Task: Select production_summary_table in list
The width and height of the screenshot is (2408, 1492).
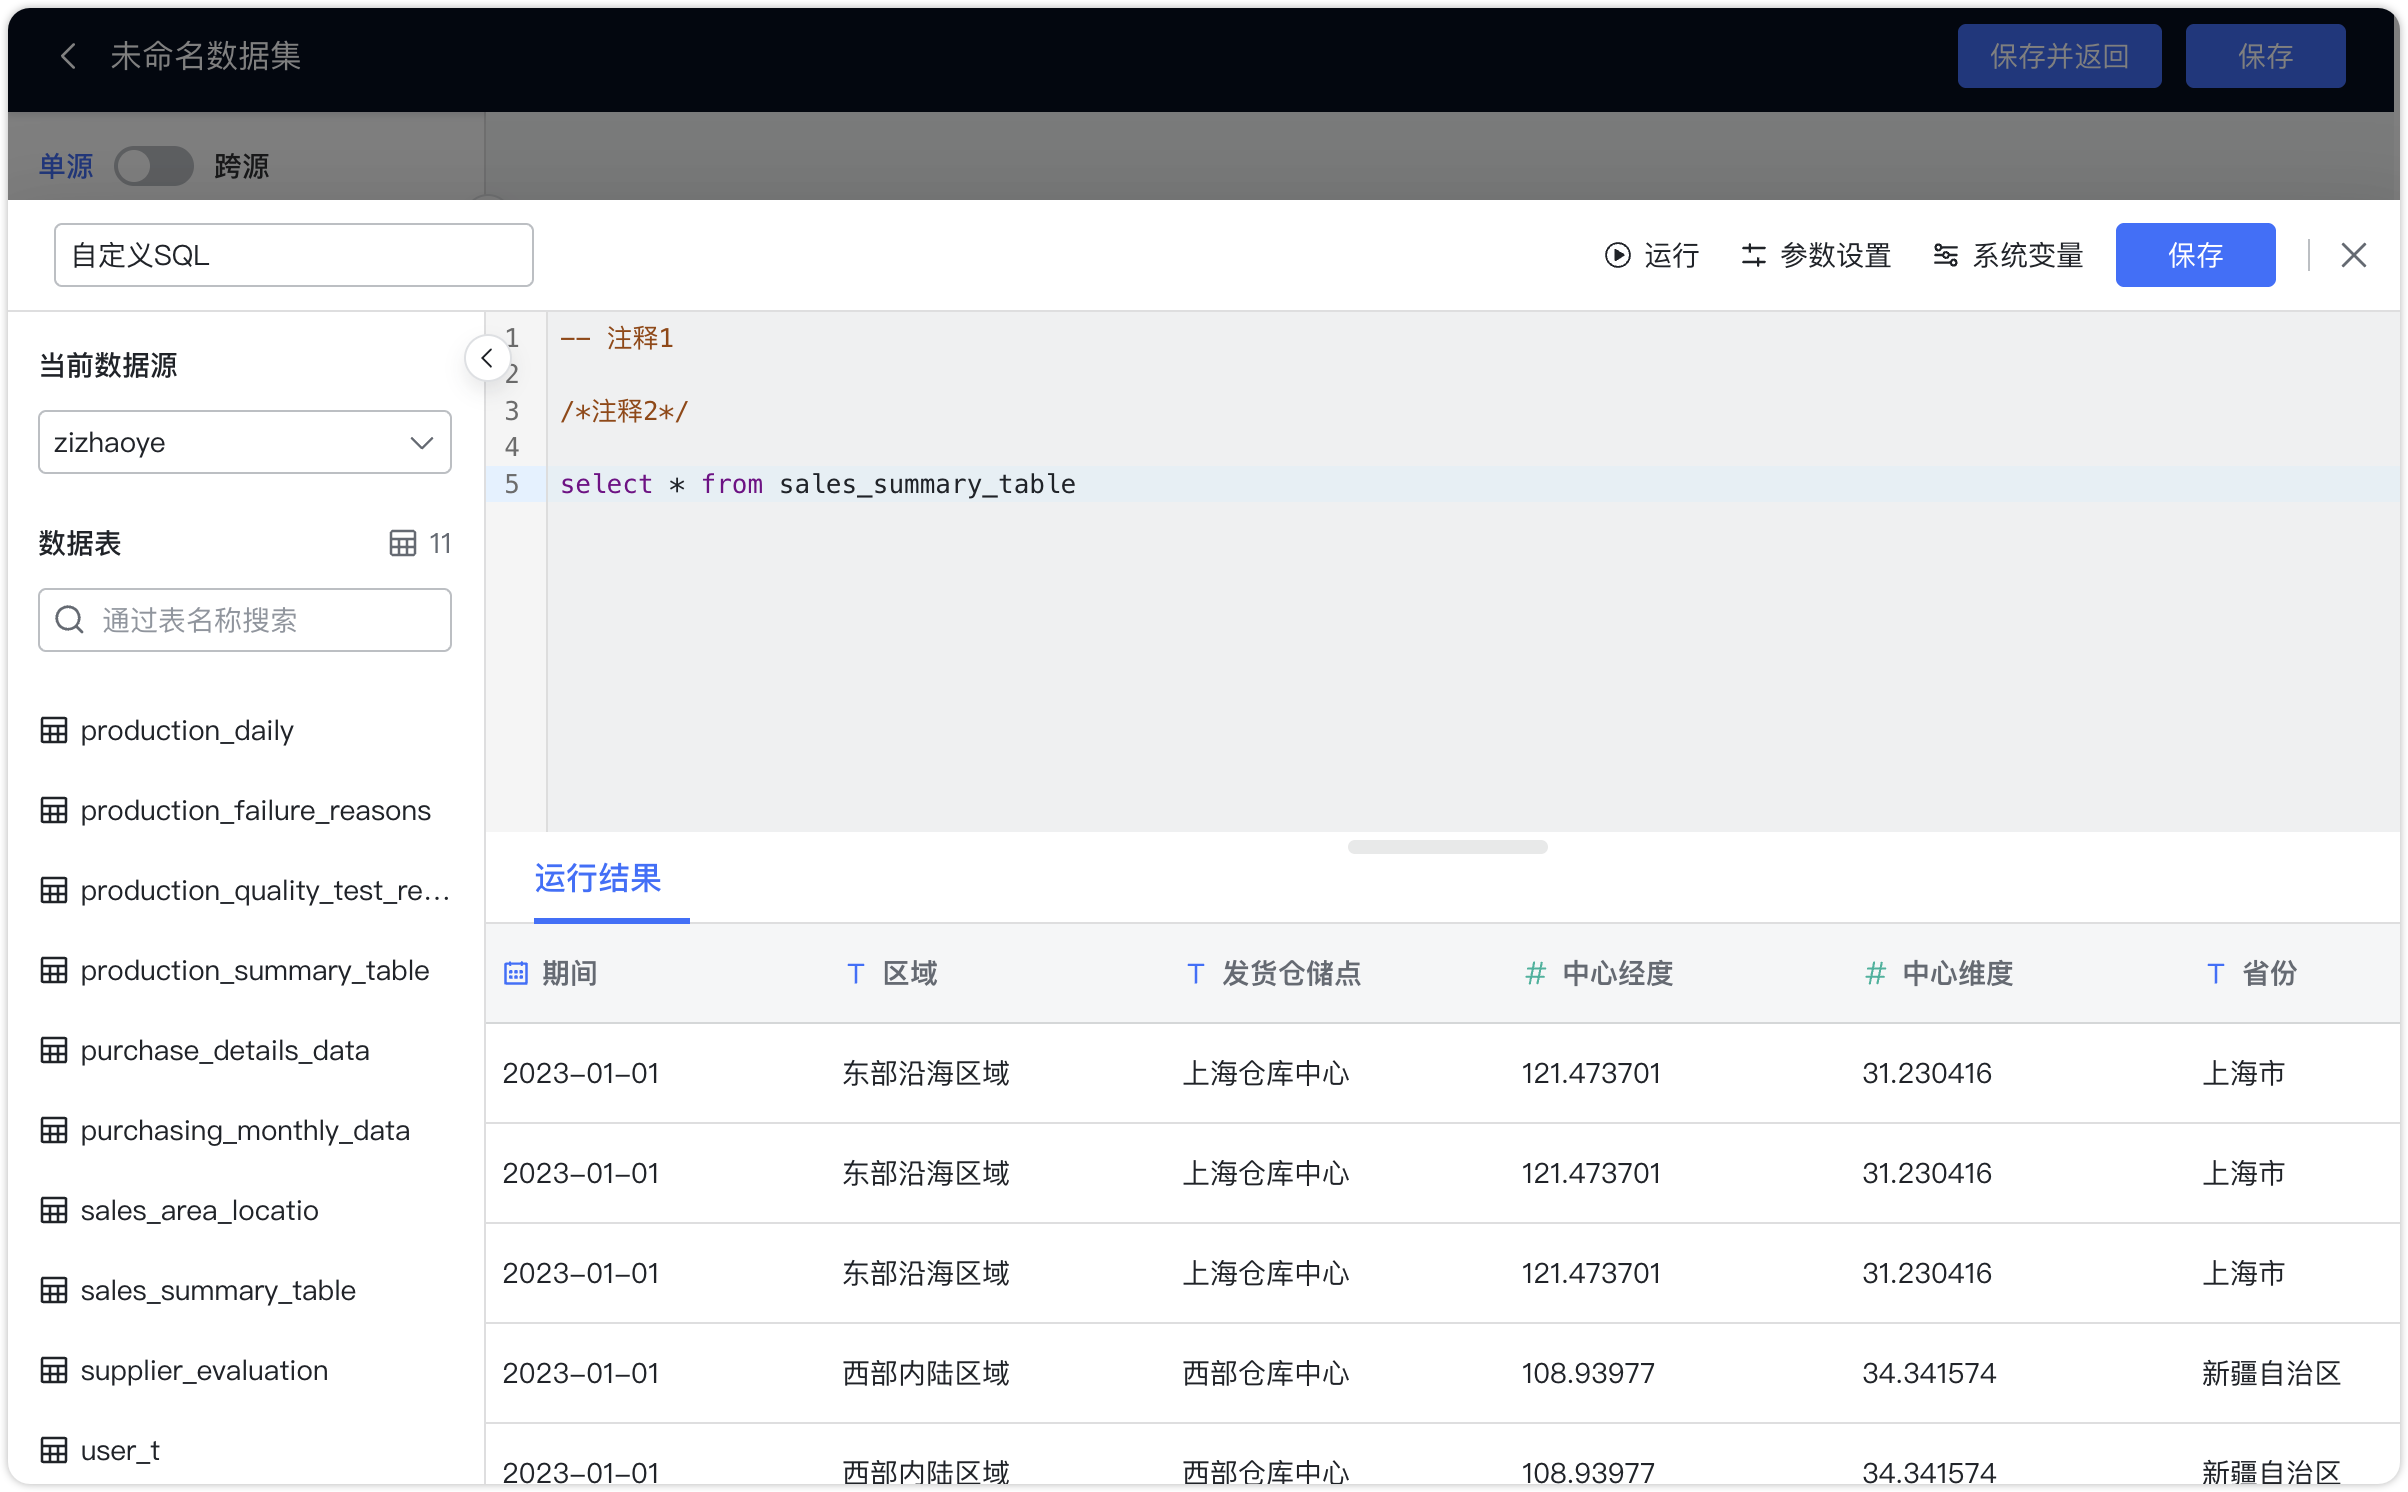Action: (254, 970)
